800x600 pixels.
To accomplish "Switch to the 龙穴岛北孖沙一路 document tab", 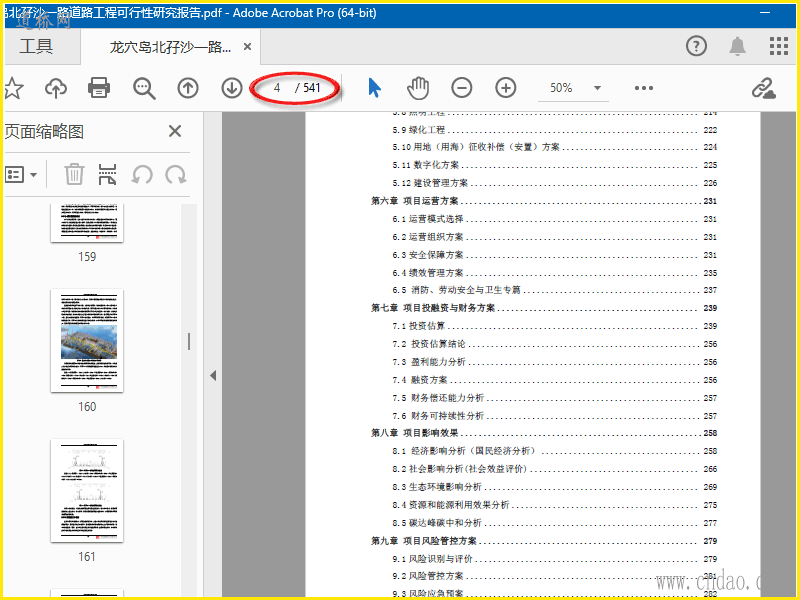I will (x=170, y=47).
